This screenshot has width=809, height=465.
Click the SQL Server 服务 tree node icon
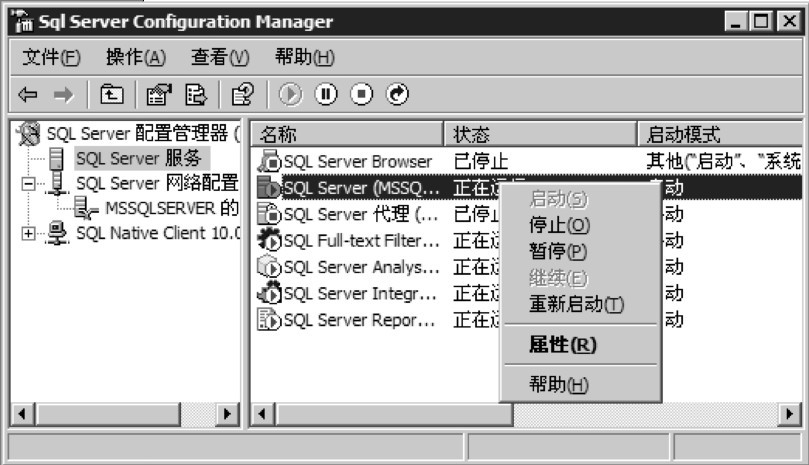56,158
